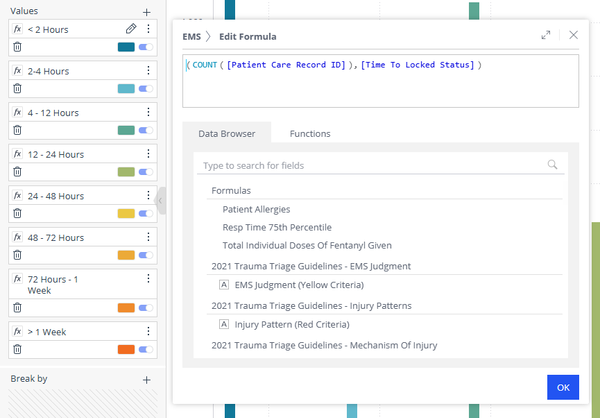Open the three-dot menu for 48 - 72 Hours
This screenshot has height=418, width=600.
148,238
